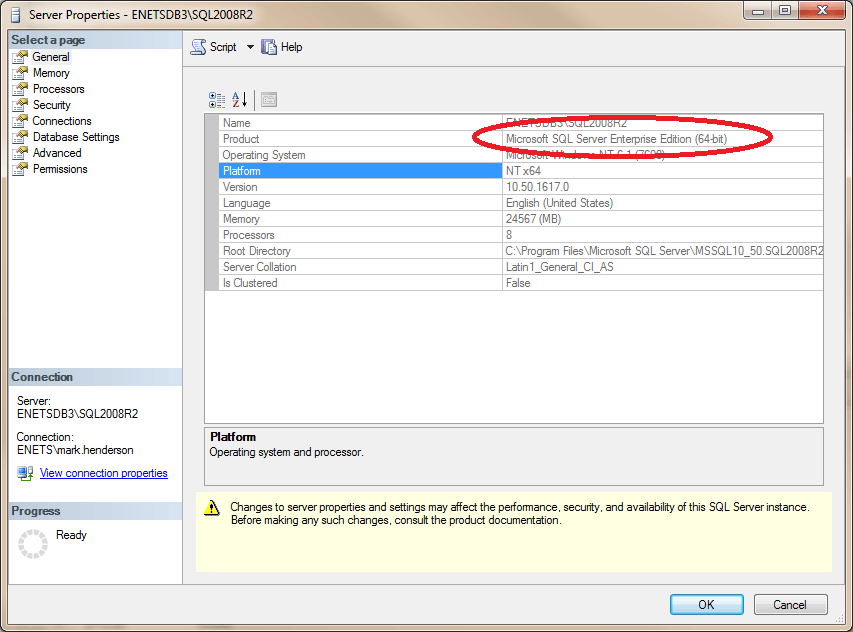Go to the Processors page
Image resolution: width=853 pixels, height=632 pixels.
(58, 89)
